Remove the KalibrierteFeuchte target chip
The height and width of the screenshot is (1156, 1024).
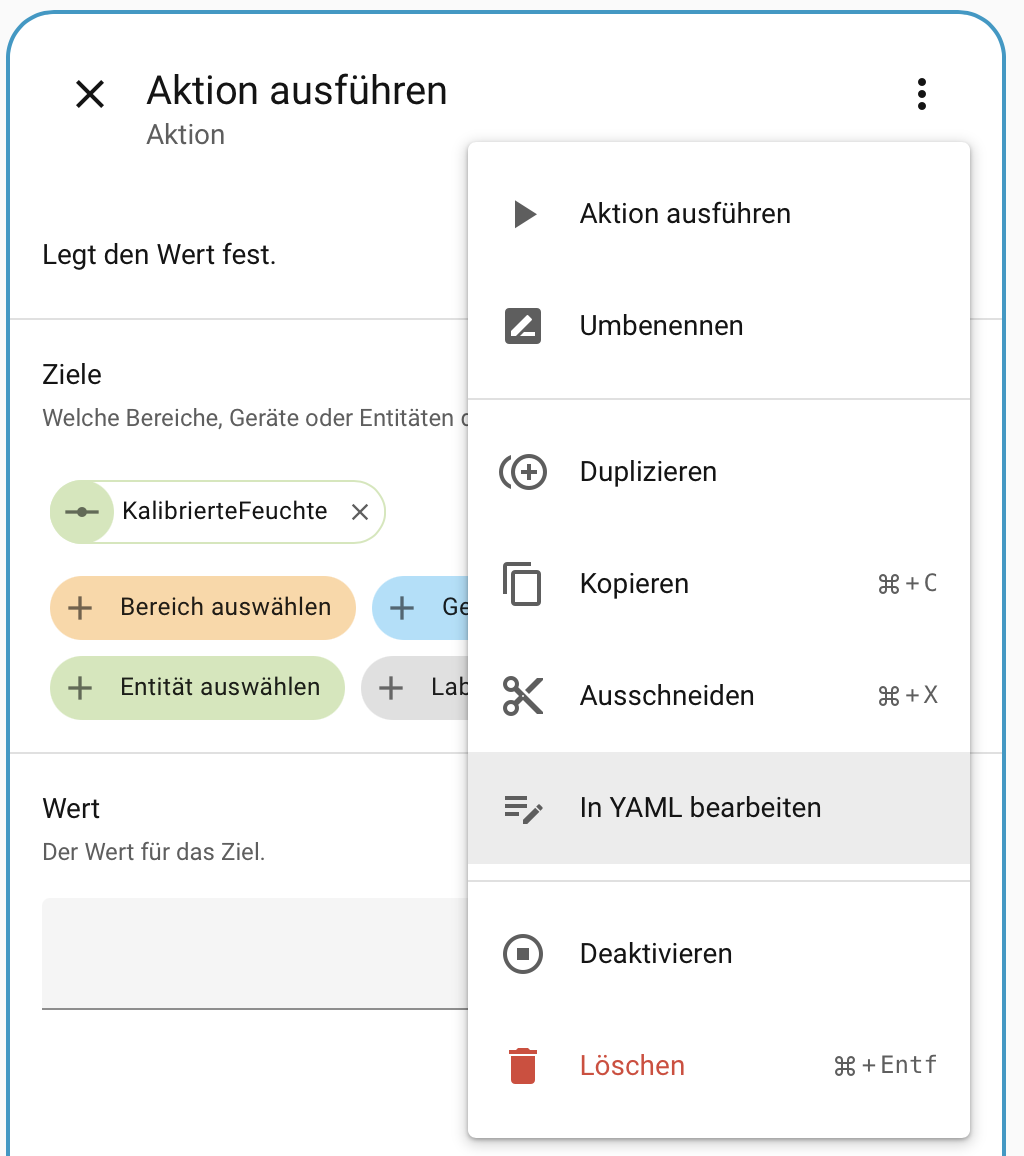click(360, 512)
